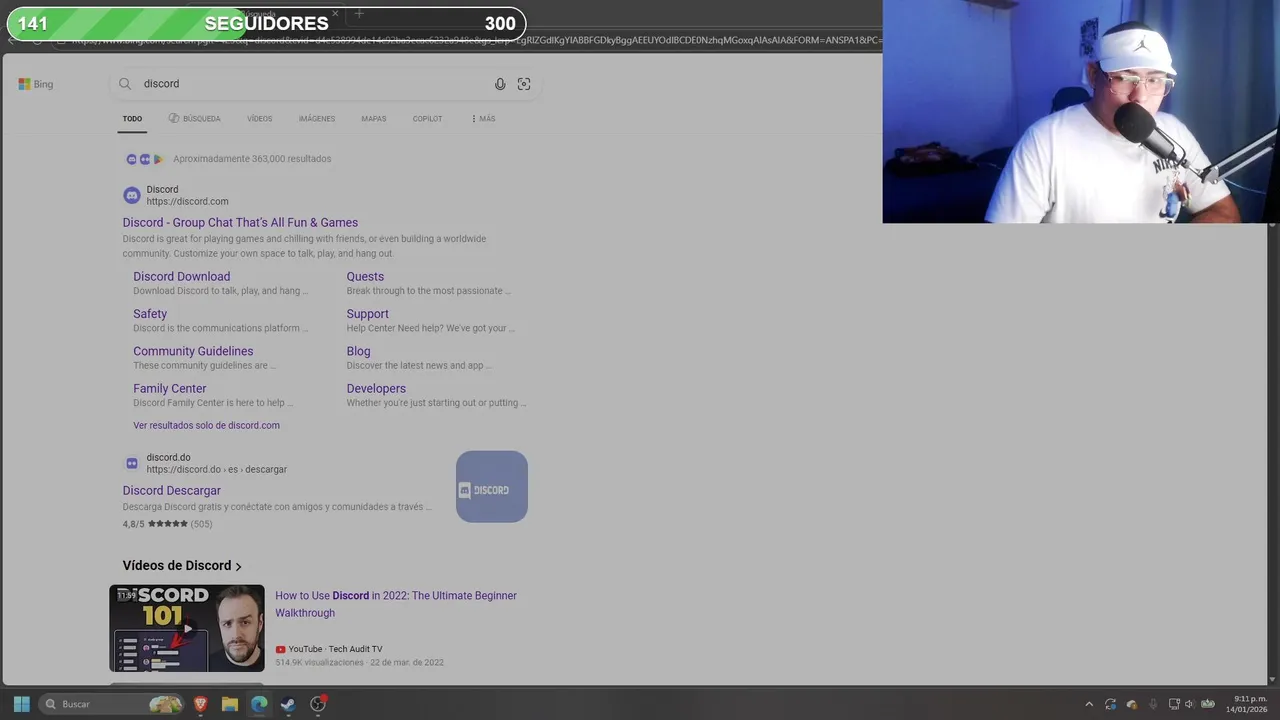The height and width of the screenshot is (720, 1280).
Task: Click the app icons beside the results count
Action: click(x=144, y=159)
